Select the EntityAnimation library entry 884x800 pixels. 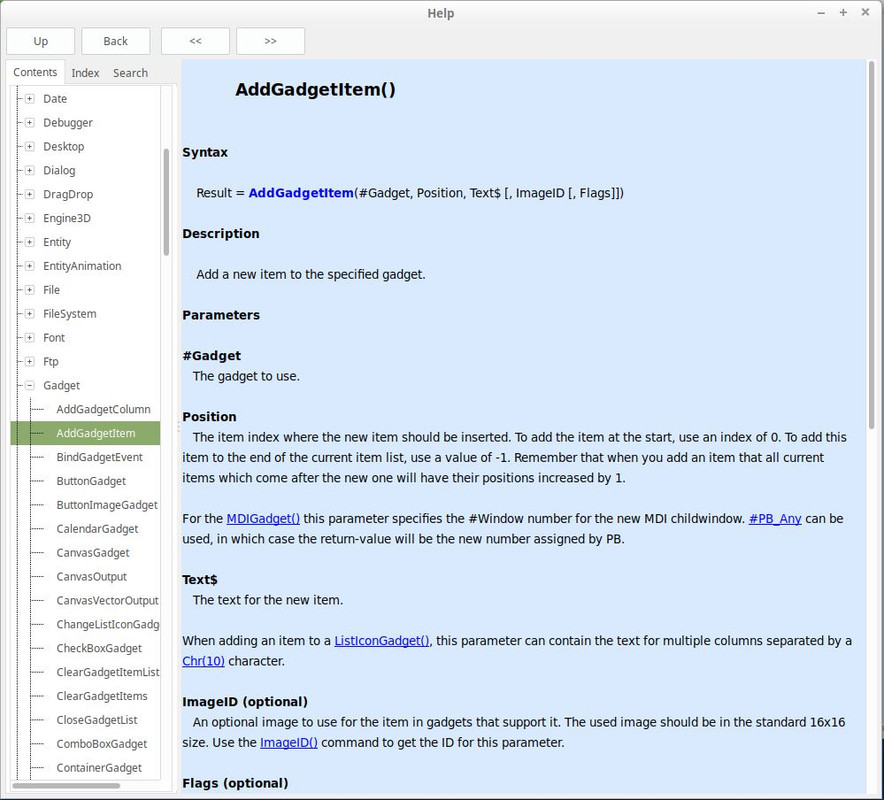82,266
